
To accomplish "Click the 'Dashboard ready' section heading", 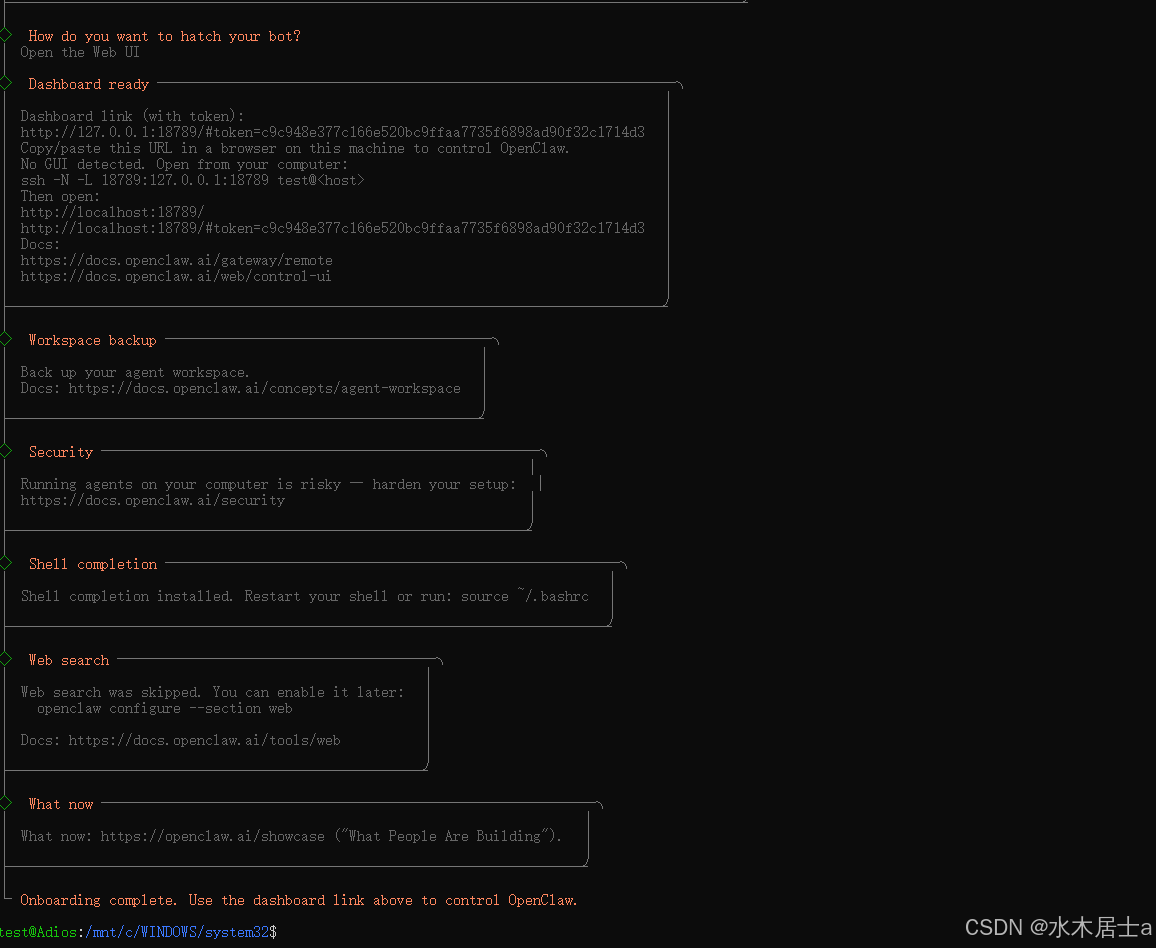I will point(88,84).
